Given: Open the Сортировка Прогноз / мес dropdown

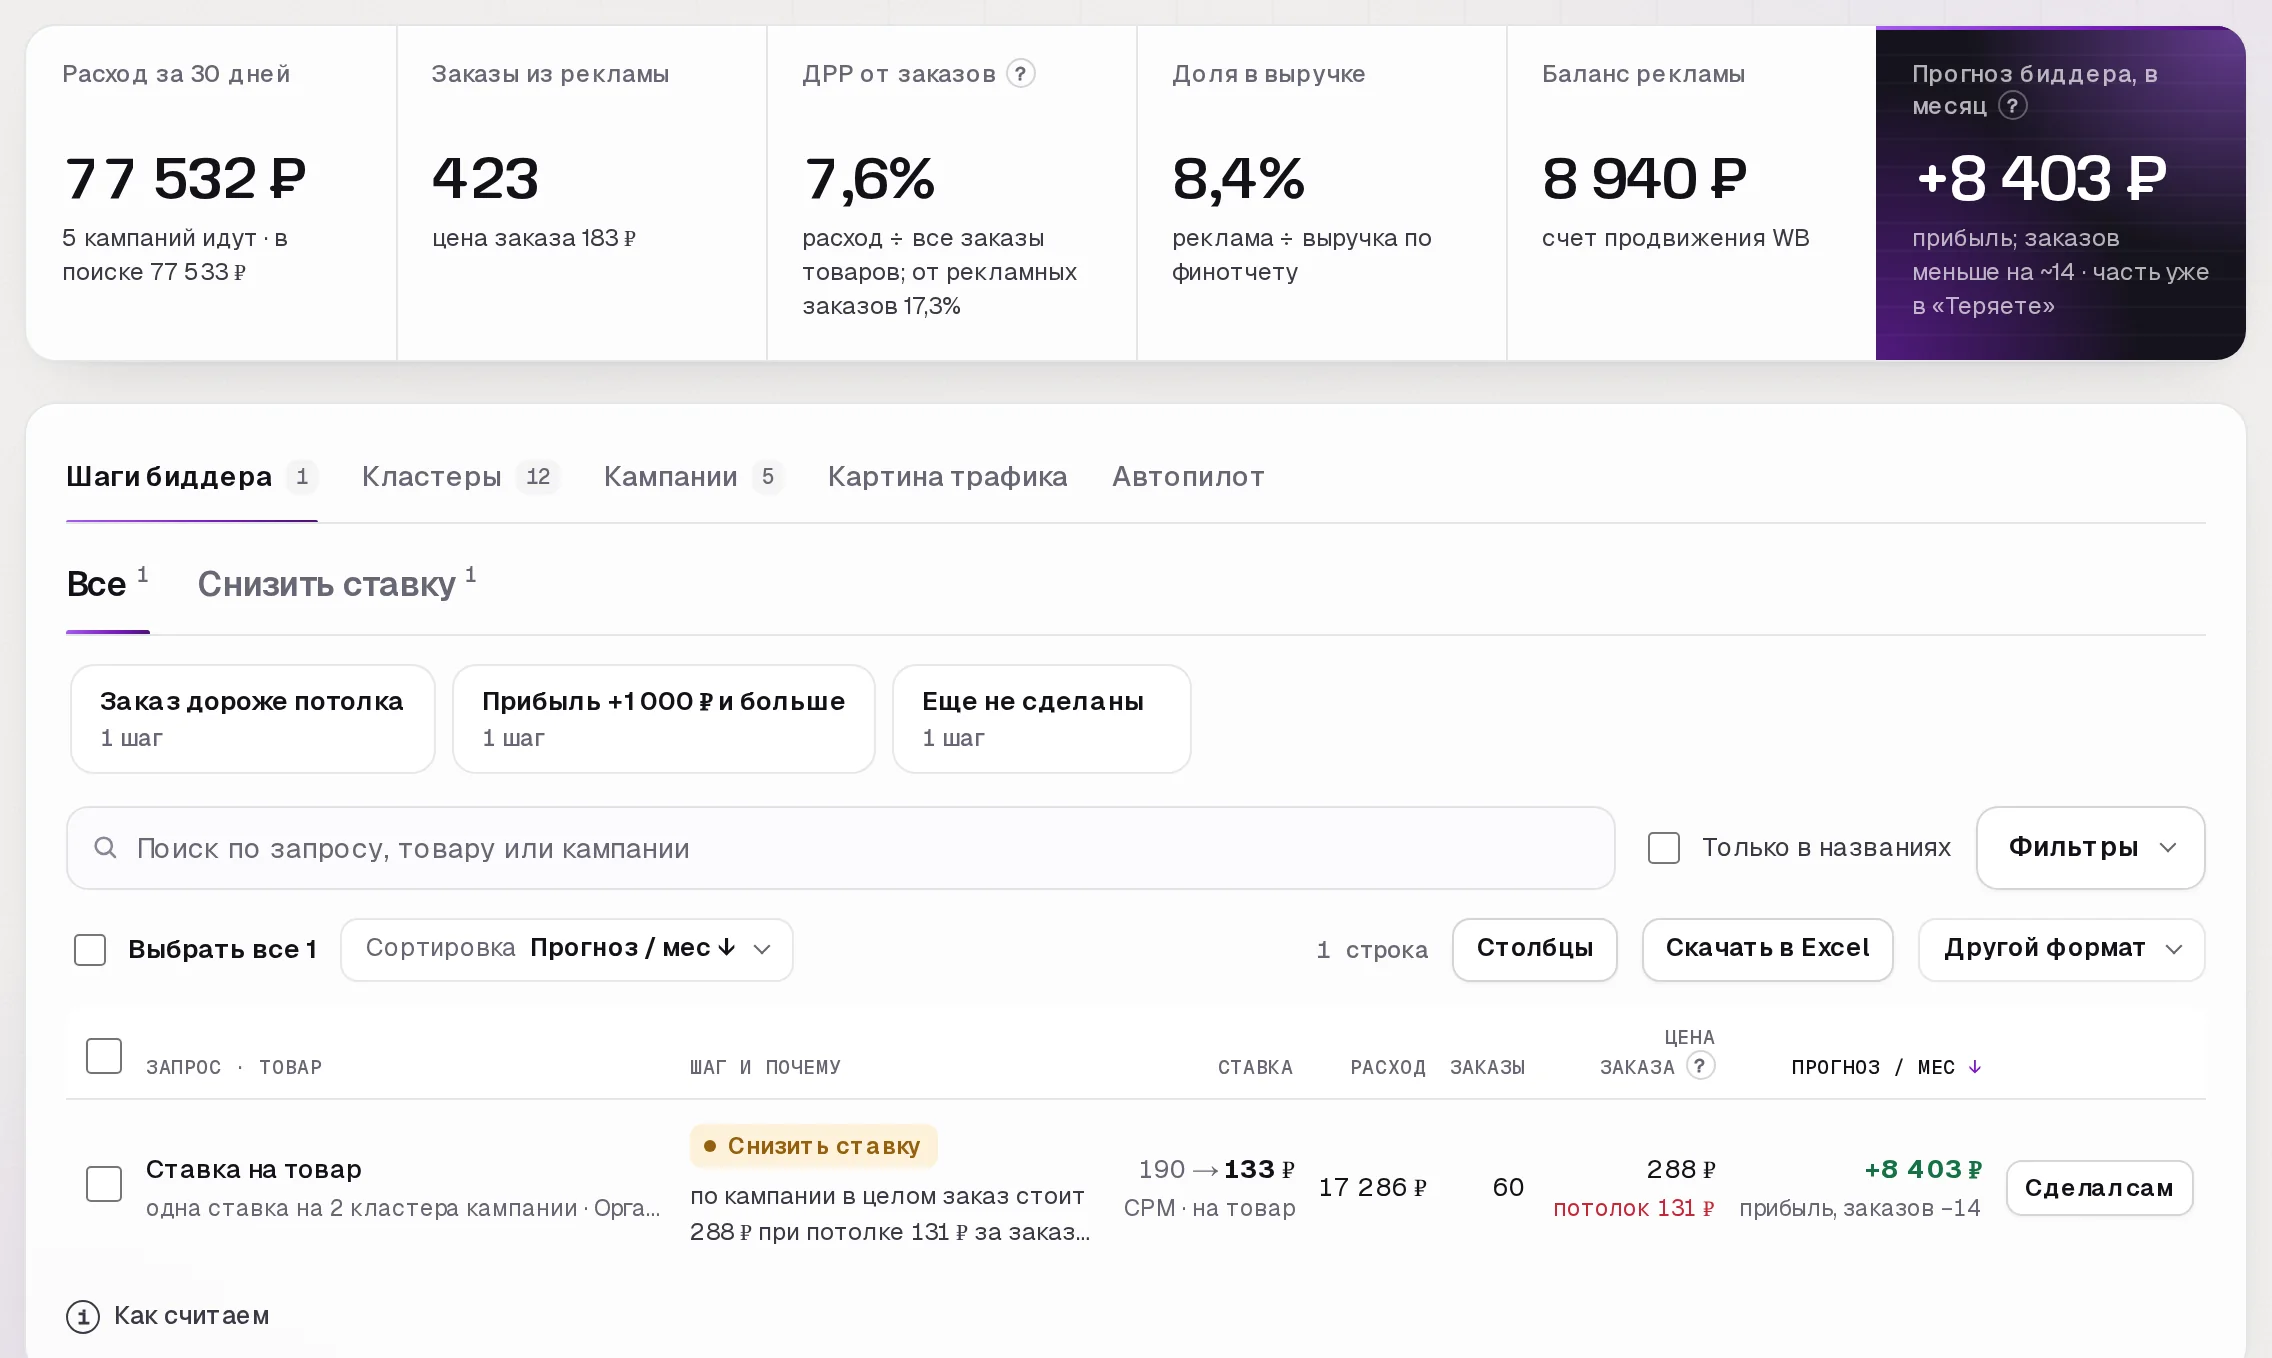Looking at the screenshot, I should 567,949.
